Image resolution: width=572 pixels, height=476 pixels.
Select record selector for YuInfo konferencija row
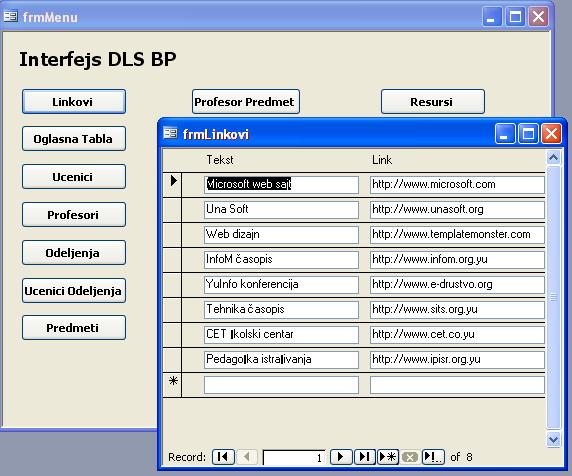(172, 285)
